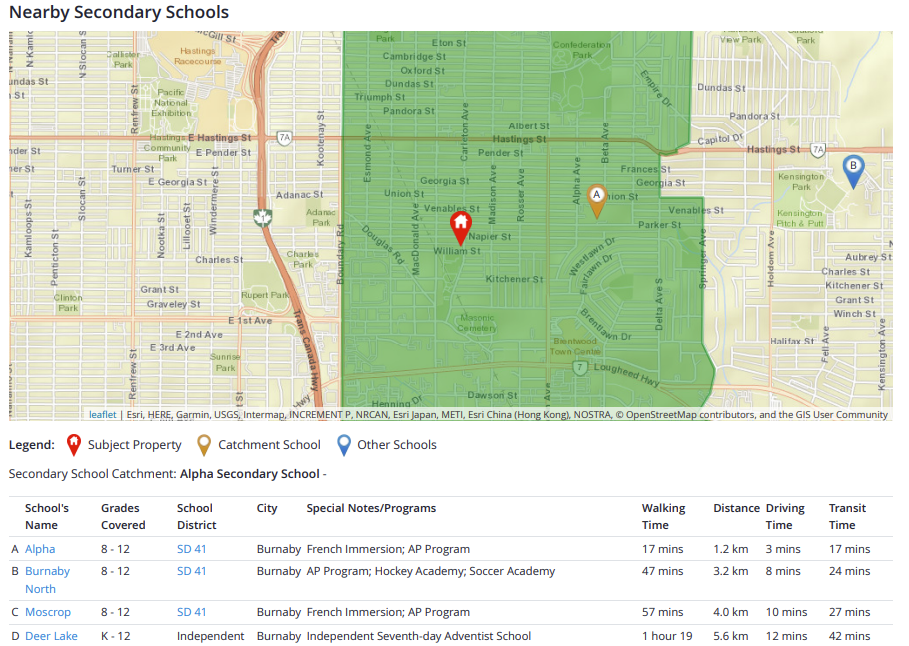Click the Trans-Canada maple leaf highway shield

[x=265, y=217]
